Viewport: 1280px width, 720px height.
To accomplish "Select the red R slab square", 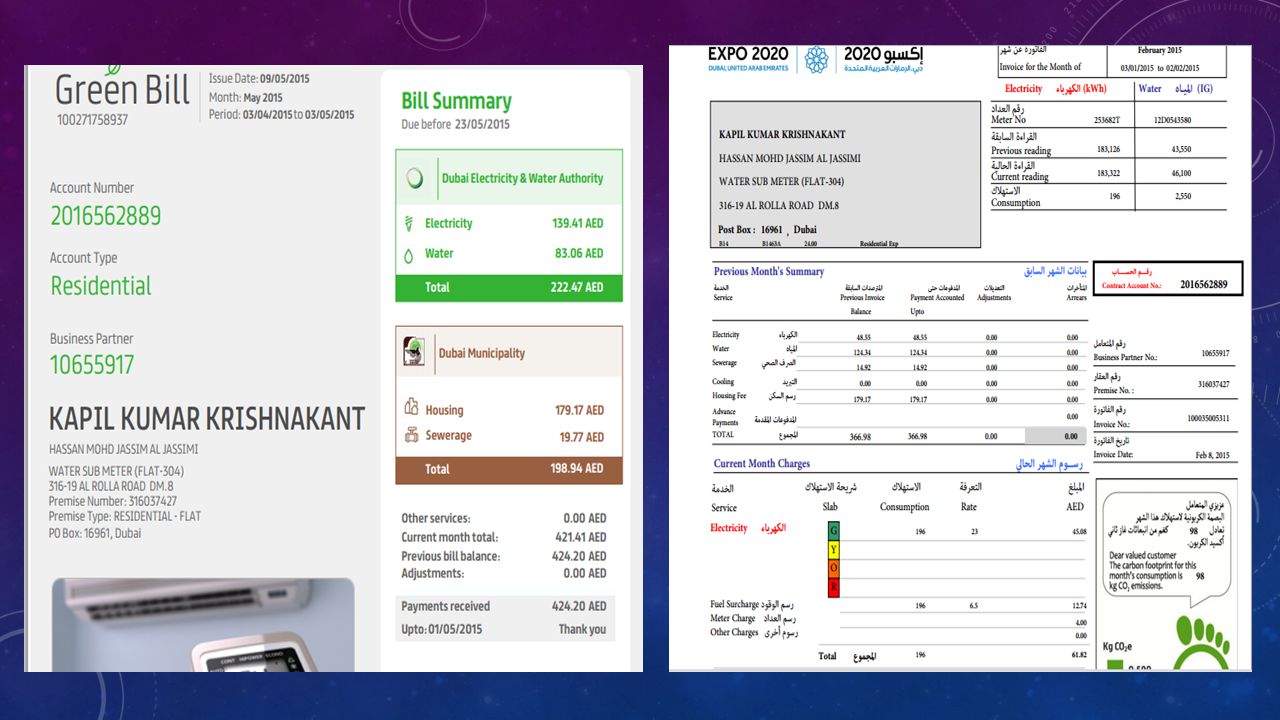I will point(834,587).
